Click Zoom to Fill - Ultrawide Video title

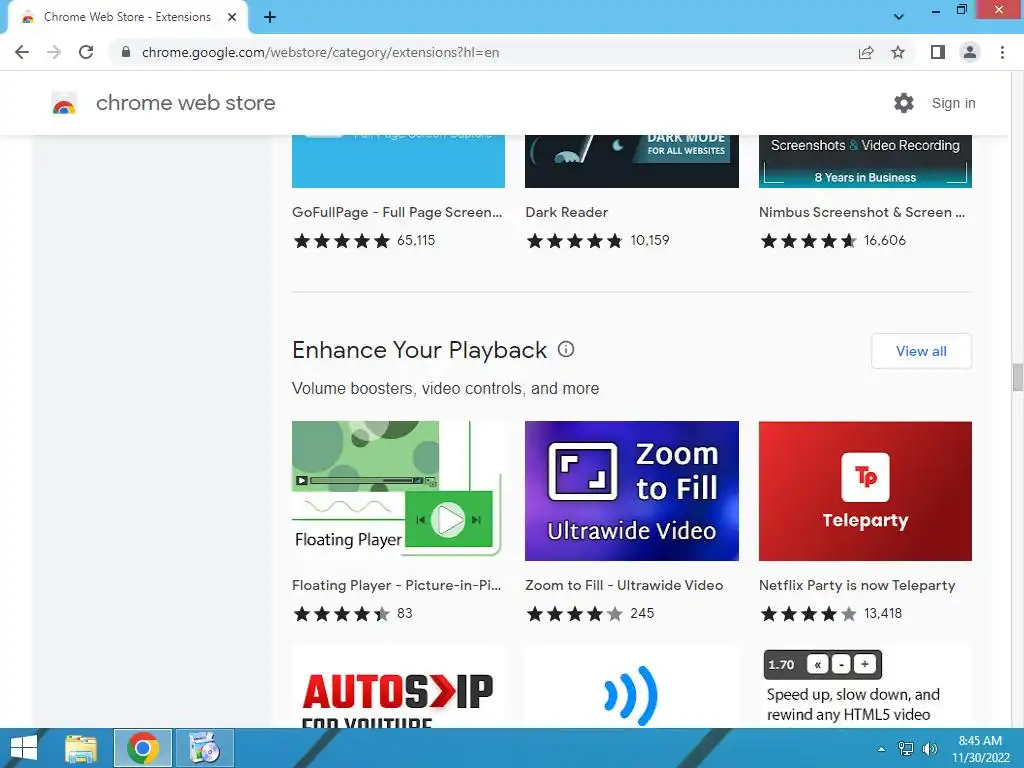(624, 585)
